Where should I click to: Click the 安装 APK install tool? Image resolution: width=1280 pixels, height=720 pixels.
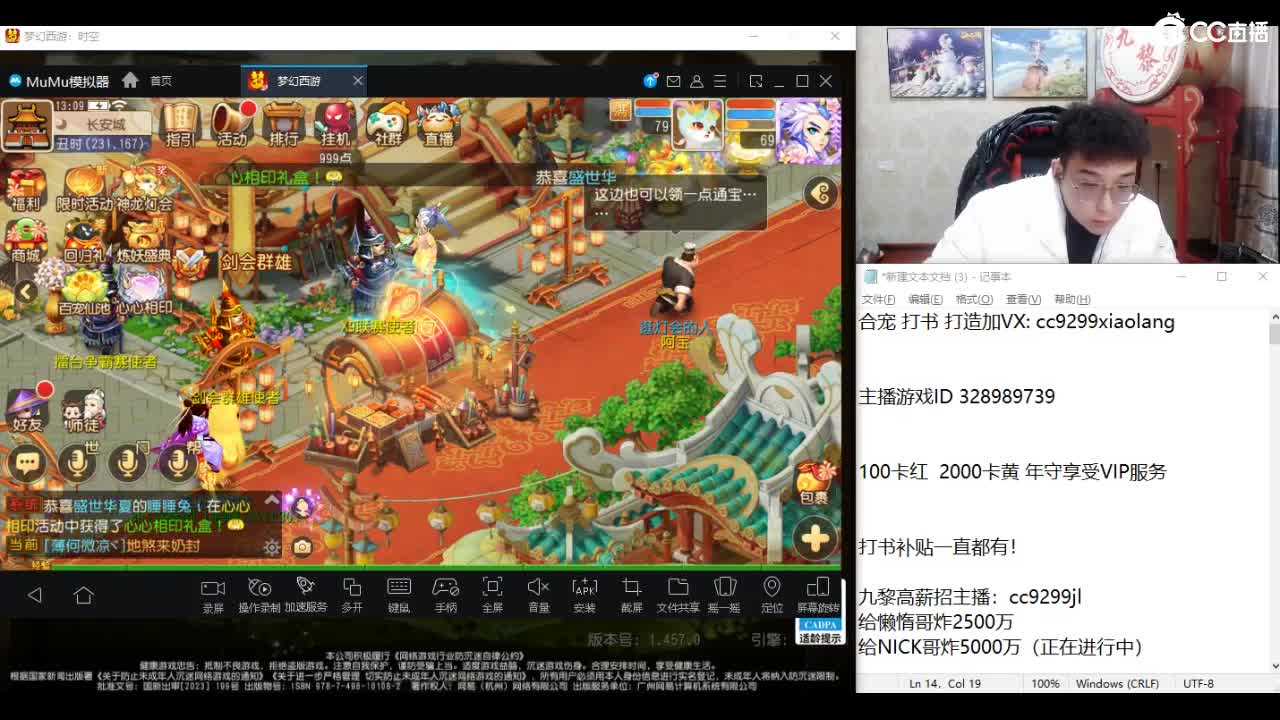585,595
